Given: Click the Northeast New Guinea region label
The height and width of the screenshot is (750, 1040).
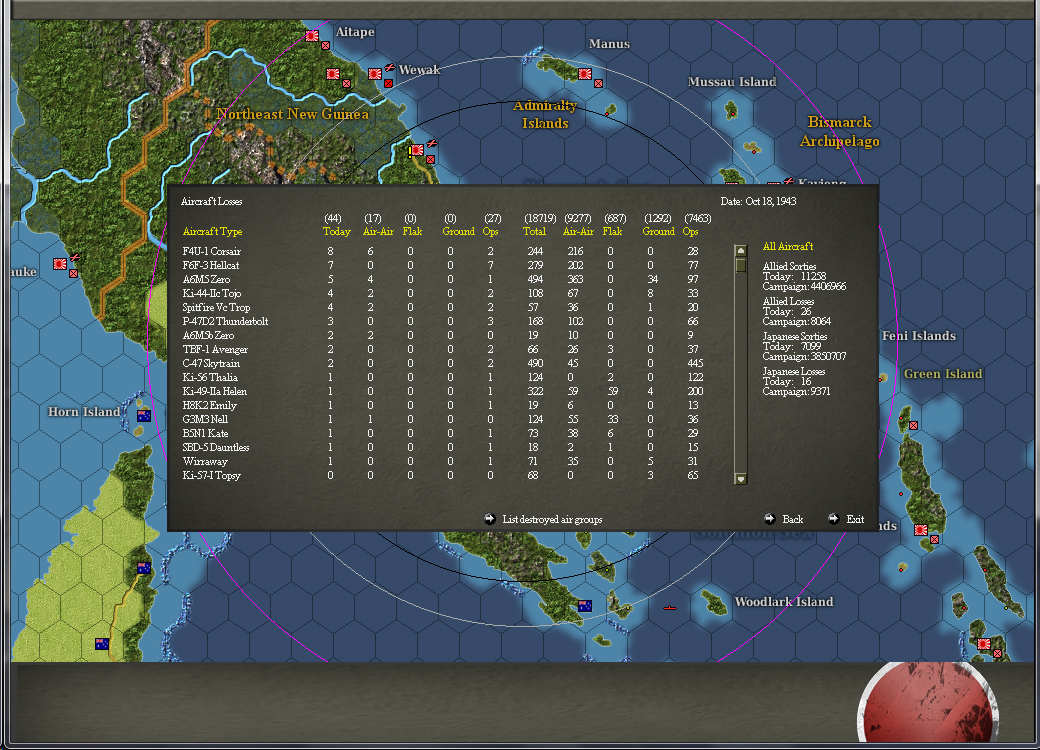Looking at the screenshot, I should (292, 114).
